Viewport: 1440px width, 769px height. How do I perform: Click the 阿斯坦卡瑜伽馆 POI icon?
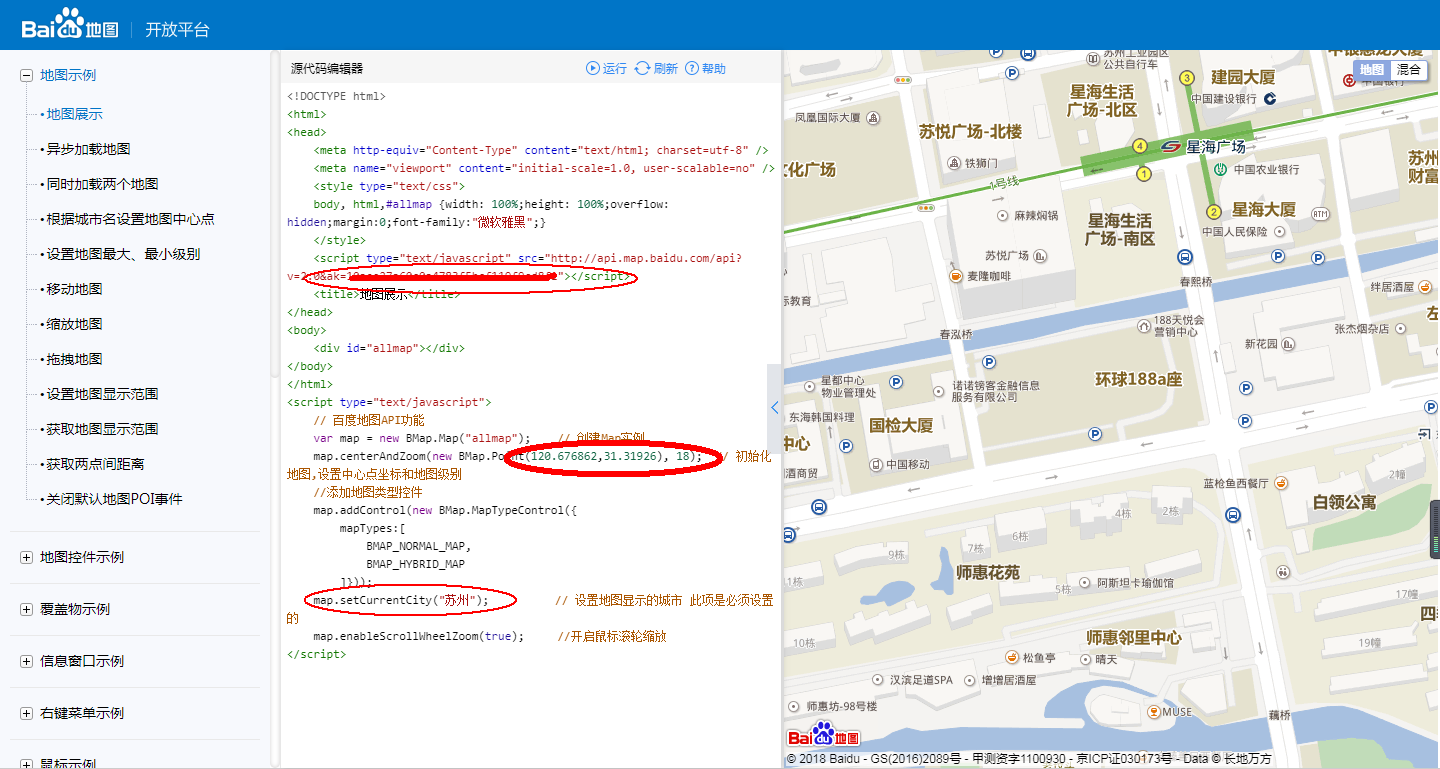point(1087,582)
